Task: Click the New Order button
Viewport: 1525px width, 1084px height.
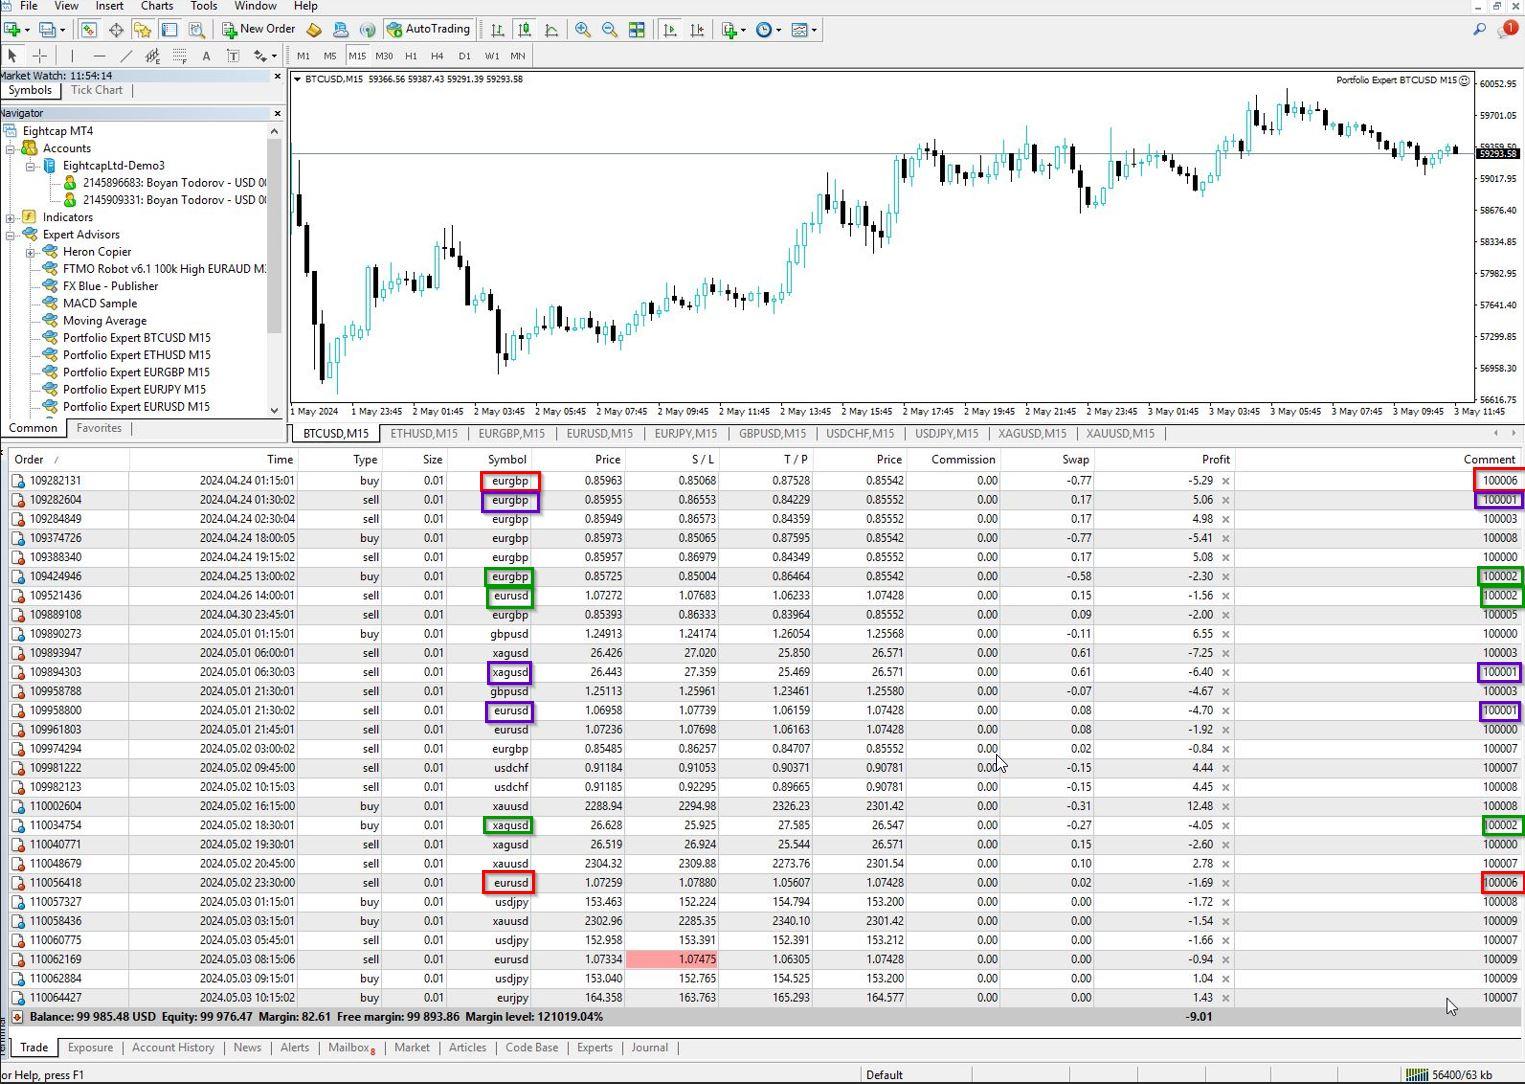Action: pos(259,30)
